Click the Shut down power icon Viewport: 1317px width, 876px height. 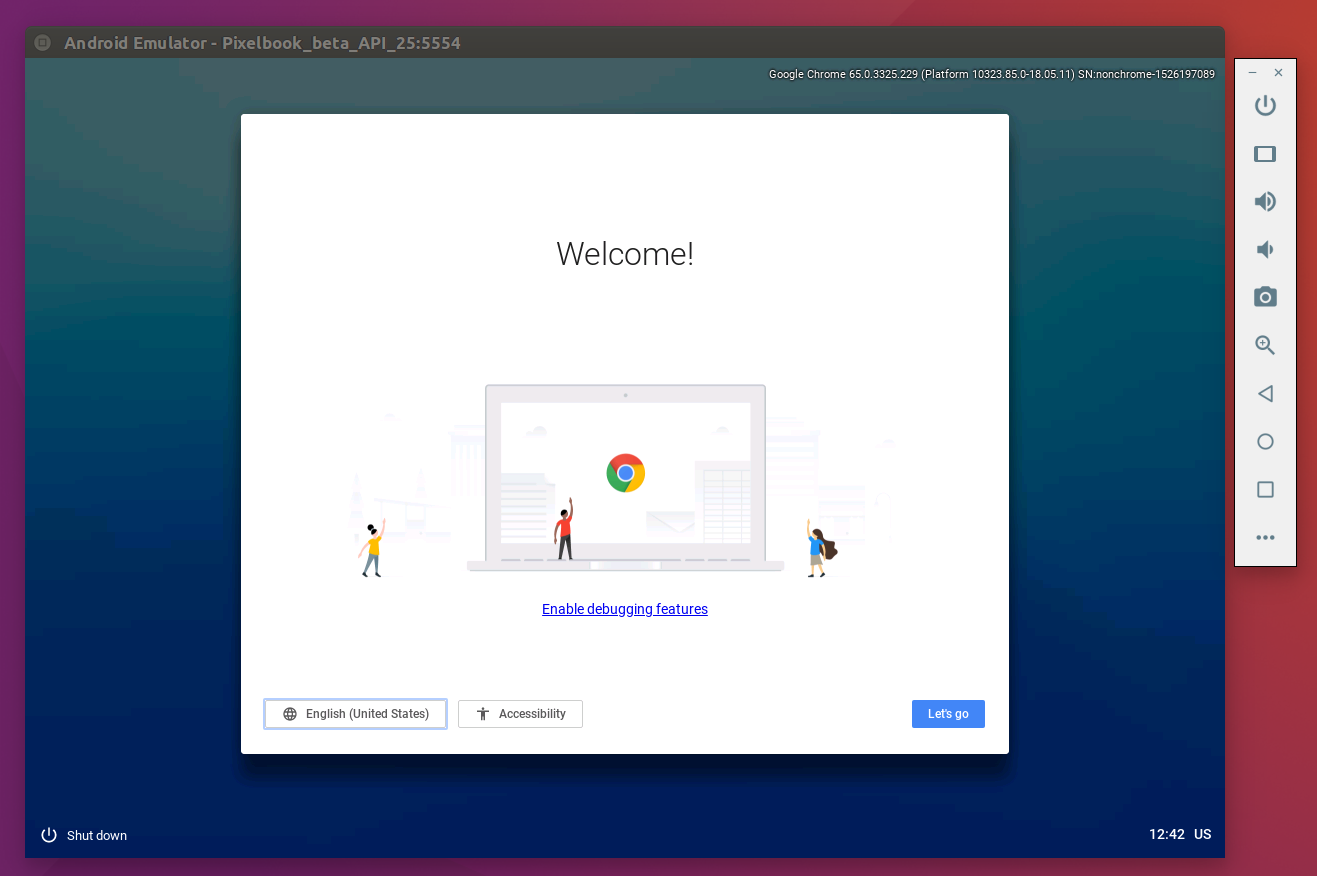49,835
